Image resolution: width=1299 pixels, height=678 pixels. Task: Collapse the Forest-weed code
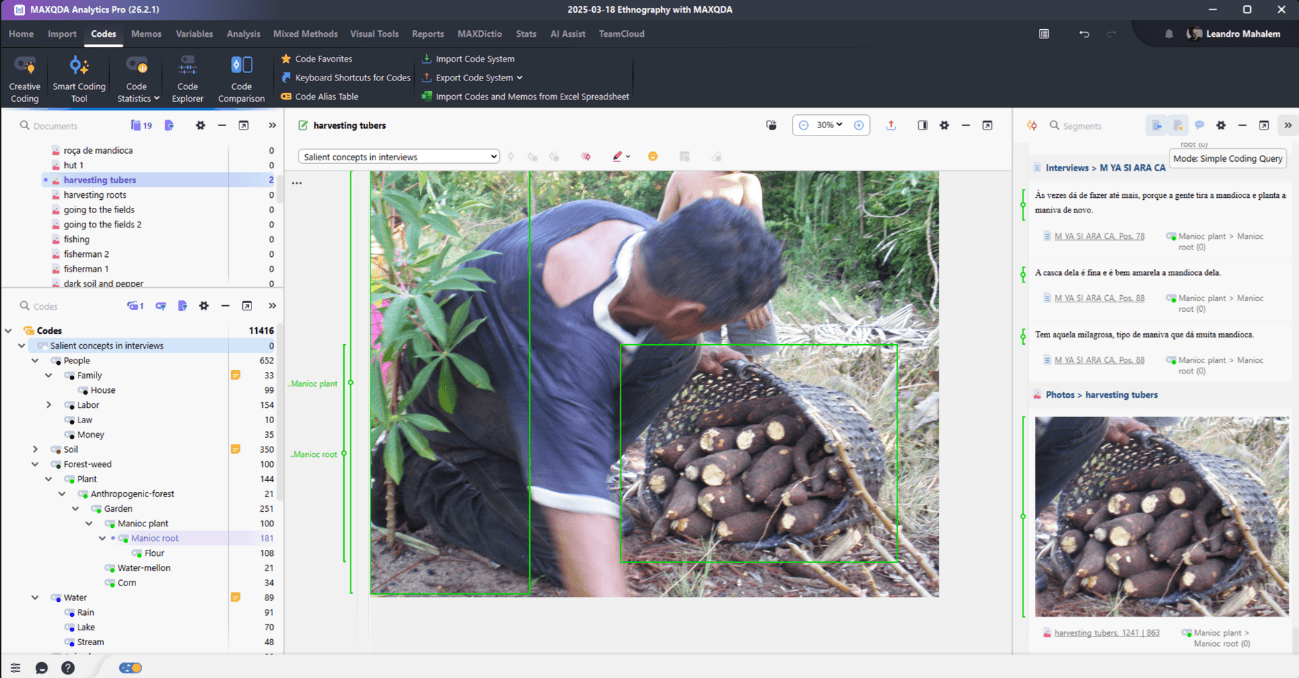click(x=35, y=464)
